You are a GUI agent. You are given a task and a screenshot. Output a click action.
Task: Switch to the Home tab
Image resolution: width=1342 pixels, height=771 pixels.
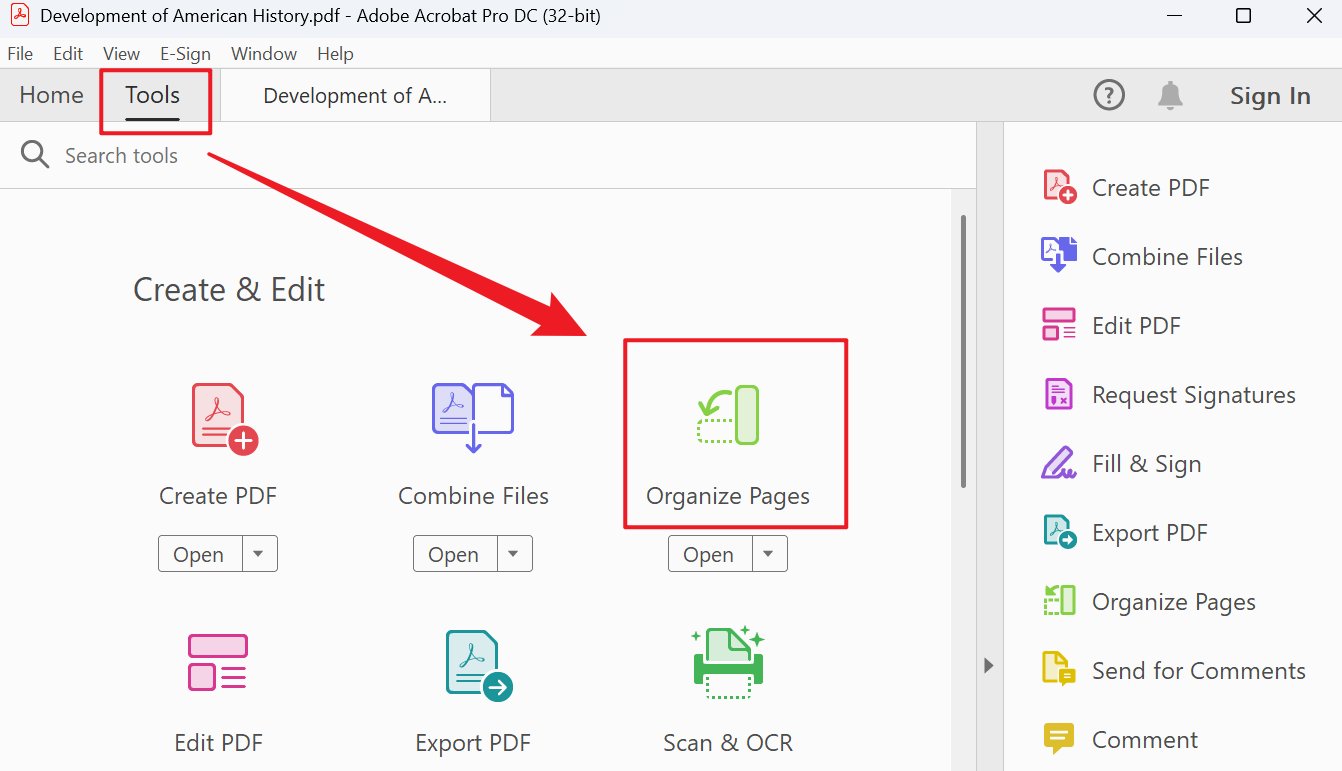[51, 96]
